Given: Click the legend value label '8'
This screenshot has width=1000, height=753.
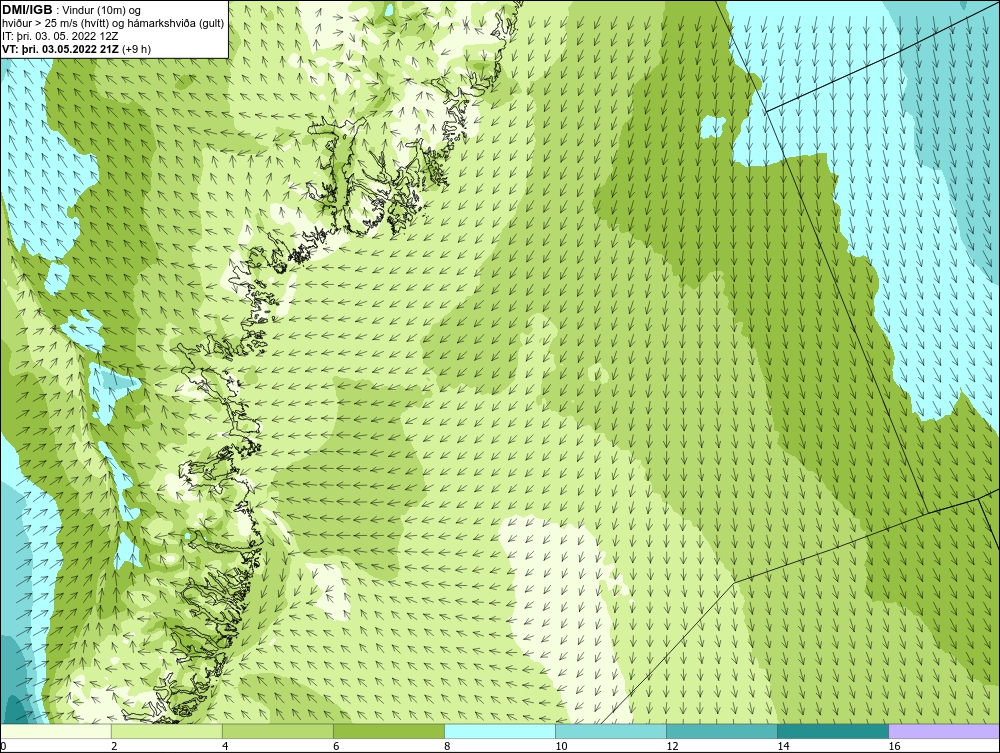Looking at the screenshot, I should pos(447,746).
